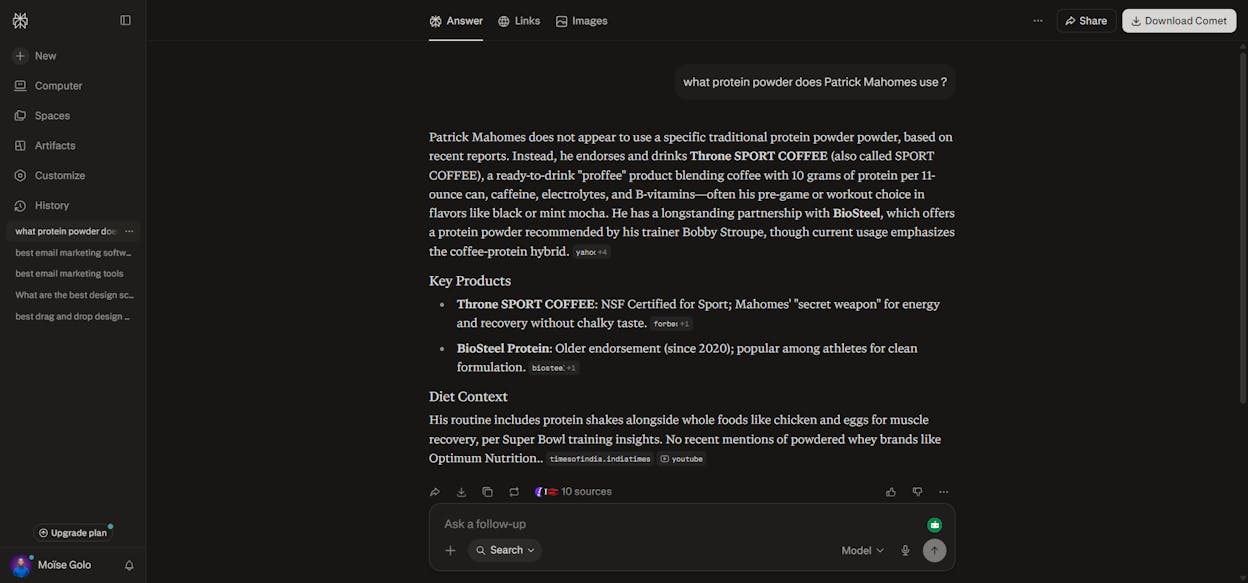Open the Model dropdown

click(x=862, y=550)
